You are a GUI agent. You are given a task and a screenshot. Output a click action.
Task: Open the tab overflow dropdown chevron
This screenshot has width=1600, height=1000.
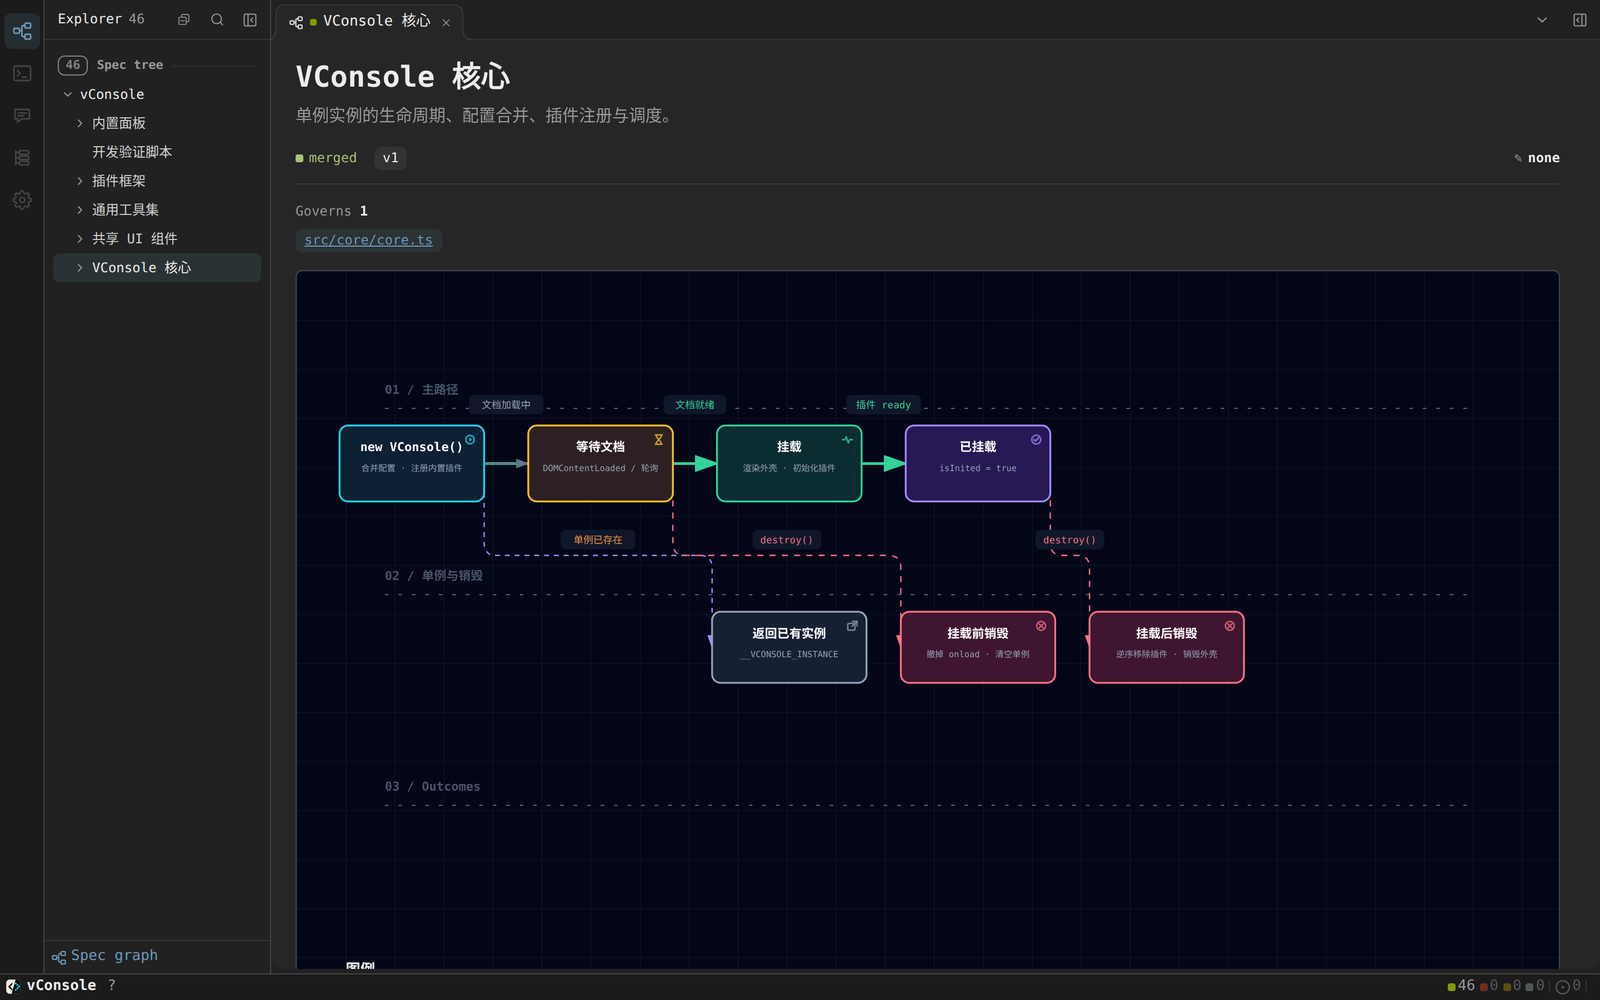(x=1542, y=20)
